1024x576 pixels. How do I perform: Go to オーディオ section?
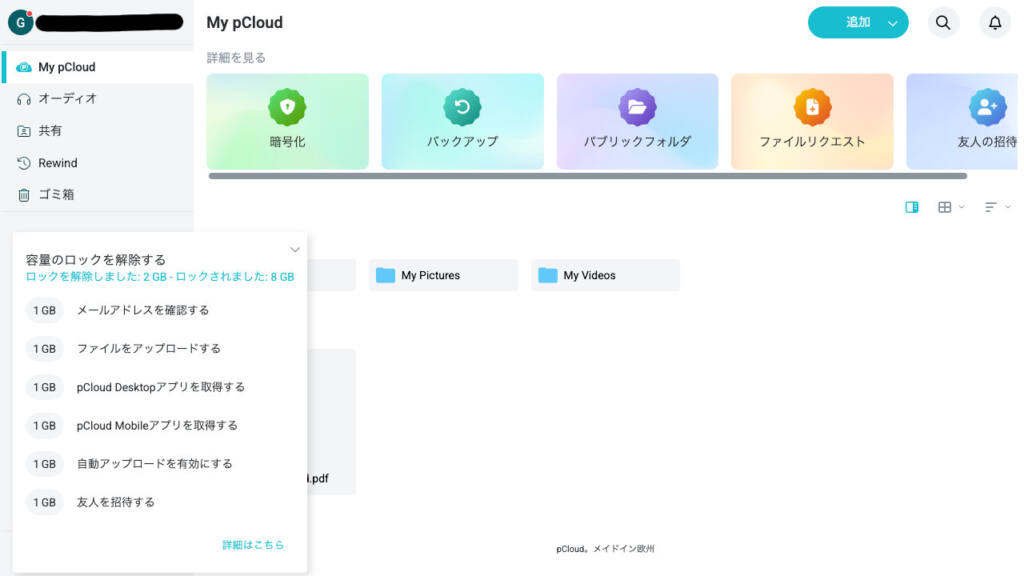pos(98,99)
